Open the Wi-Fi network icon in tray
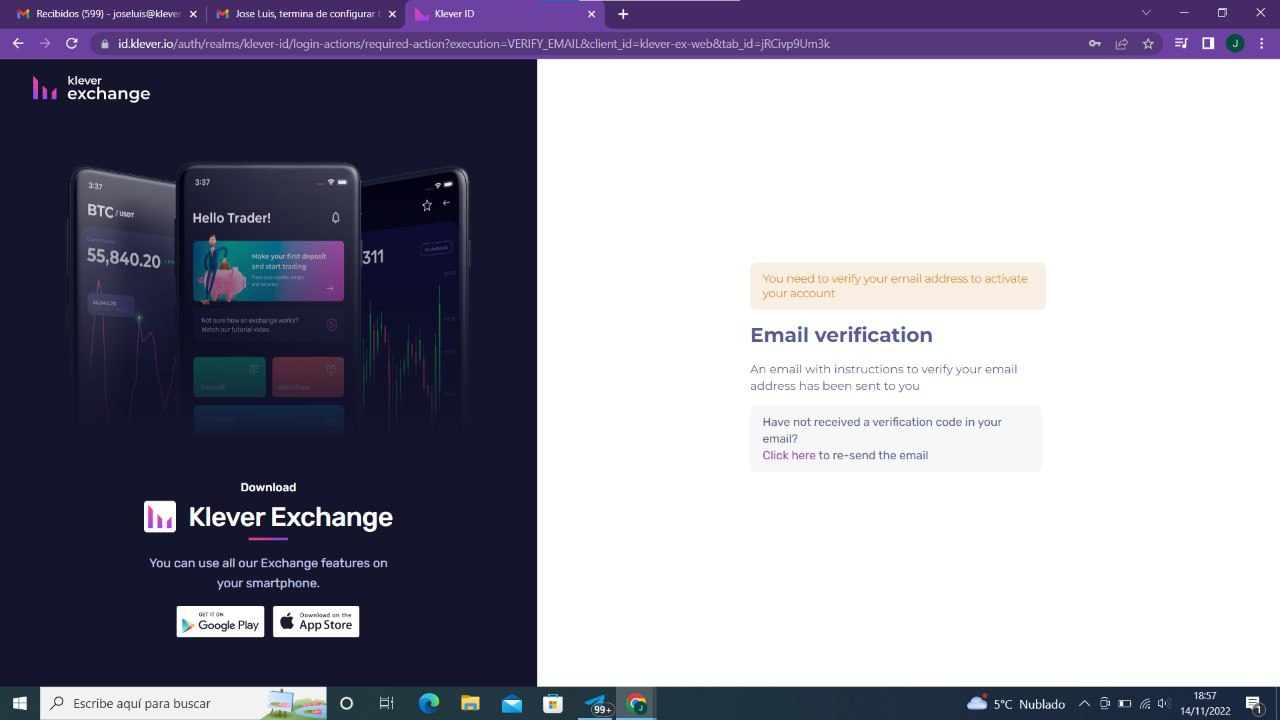The image size is (1280, 720). click(x=1145, y=704)
